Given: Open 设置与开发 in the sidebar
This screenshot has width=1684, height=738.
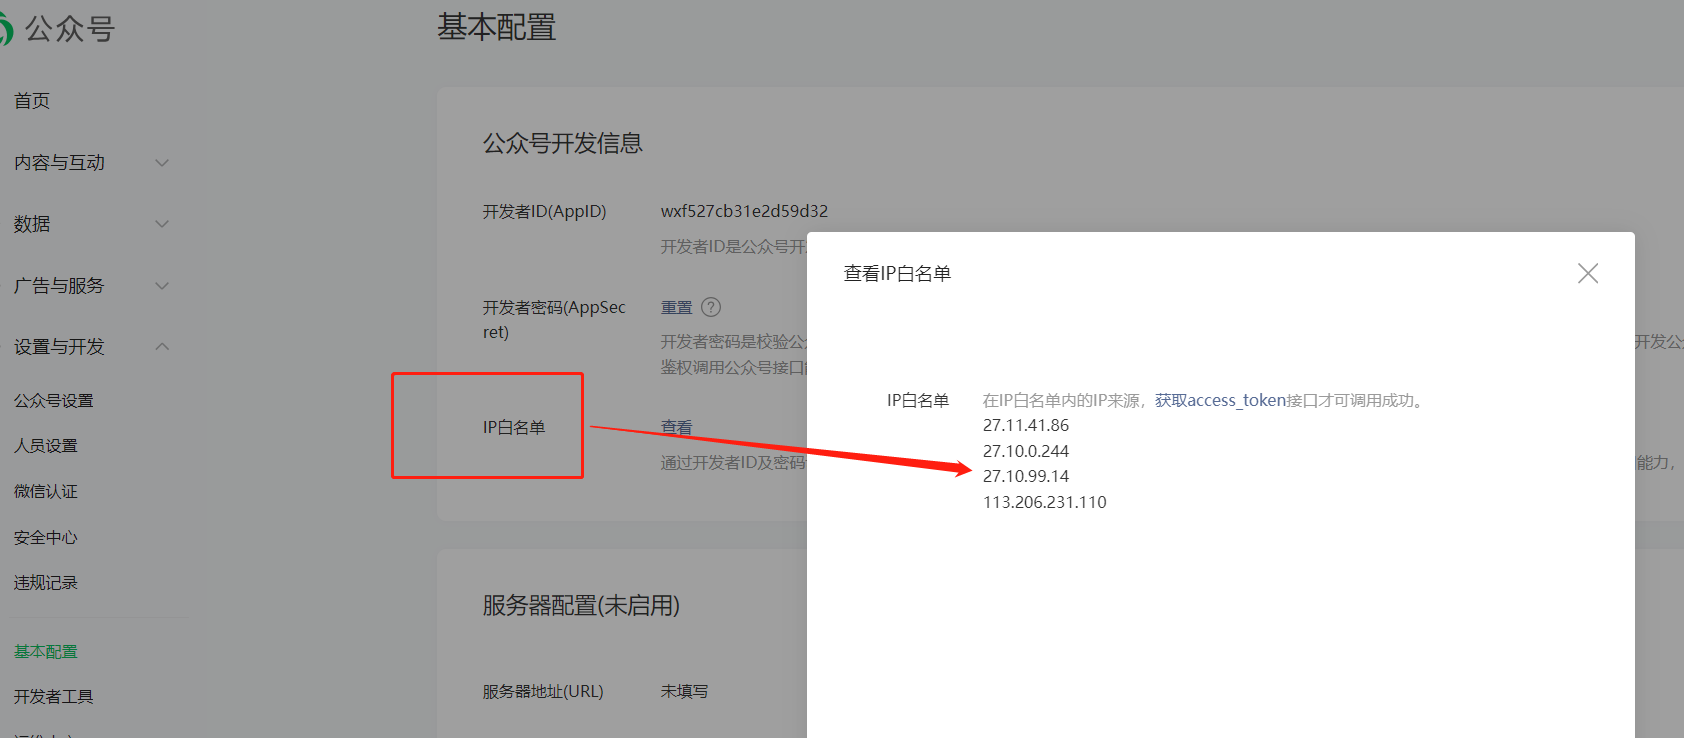Looking at the screenshot, I should tap(59, 347).
